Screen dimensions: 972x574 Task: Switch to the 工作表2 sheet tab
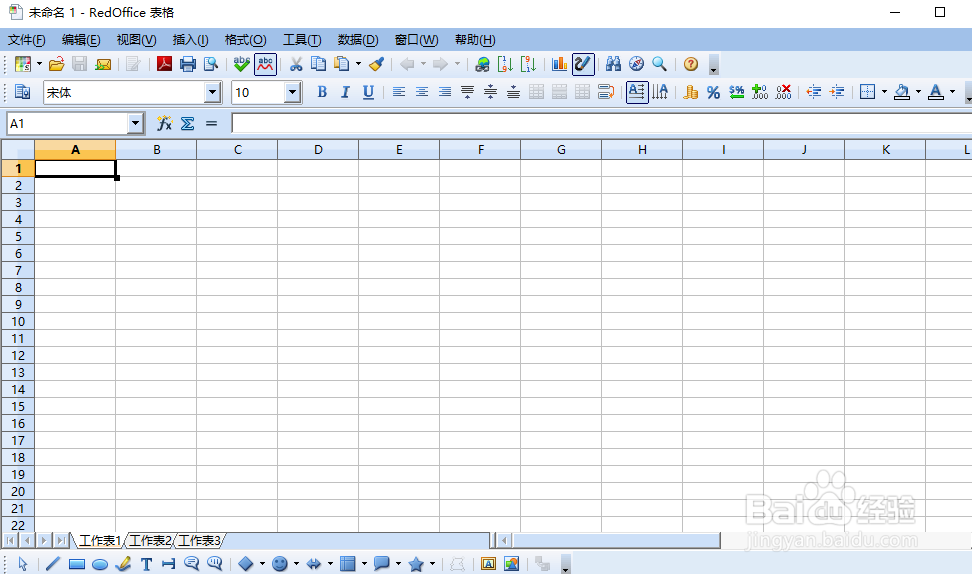point(150,541)
